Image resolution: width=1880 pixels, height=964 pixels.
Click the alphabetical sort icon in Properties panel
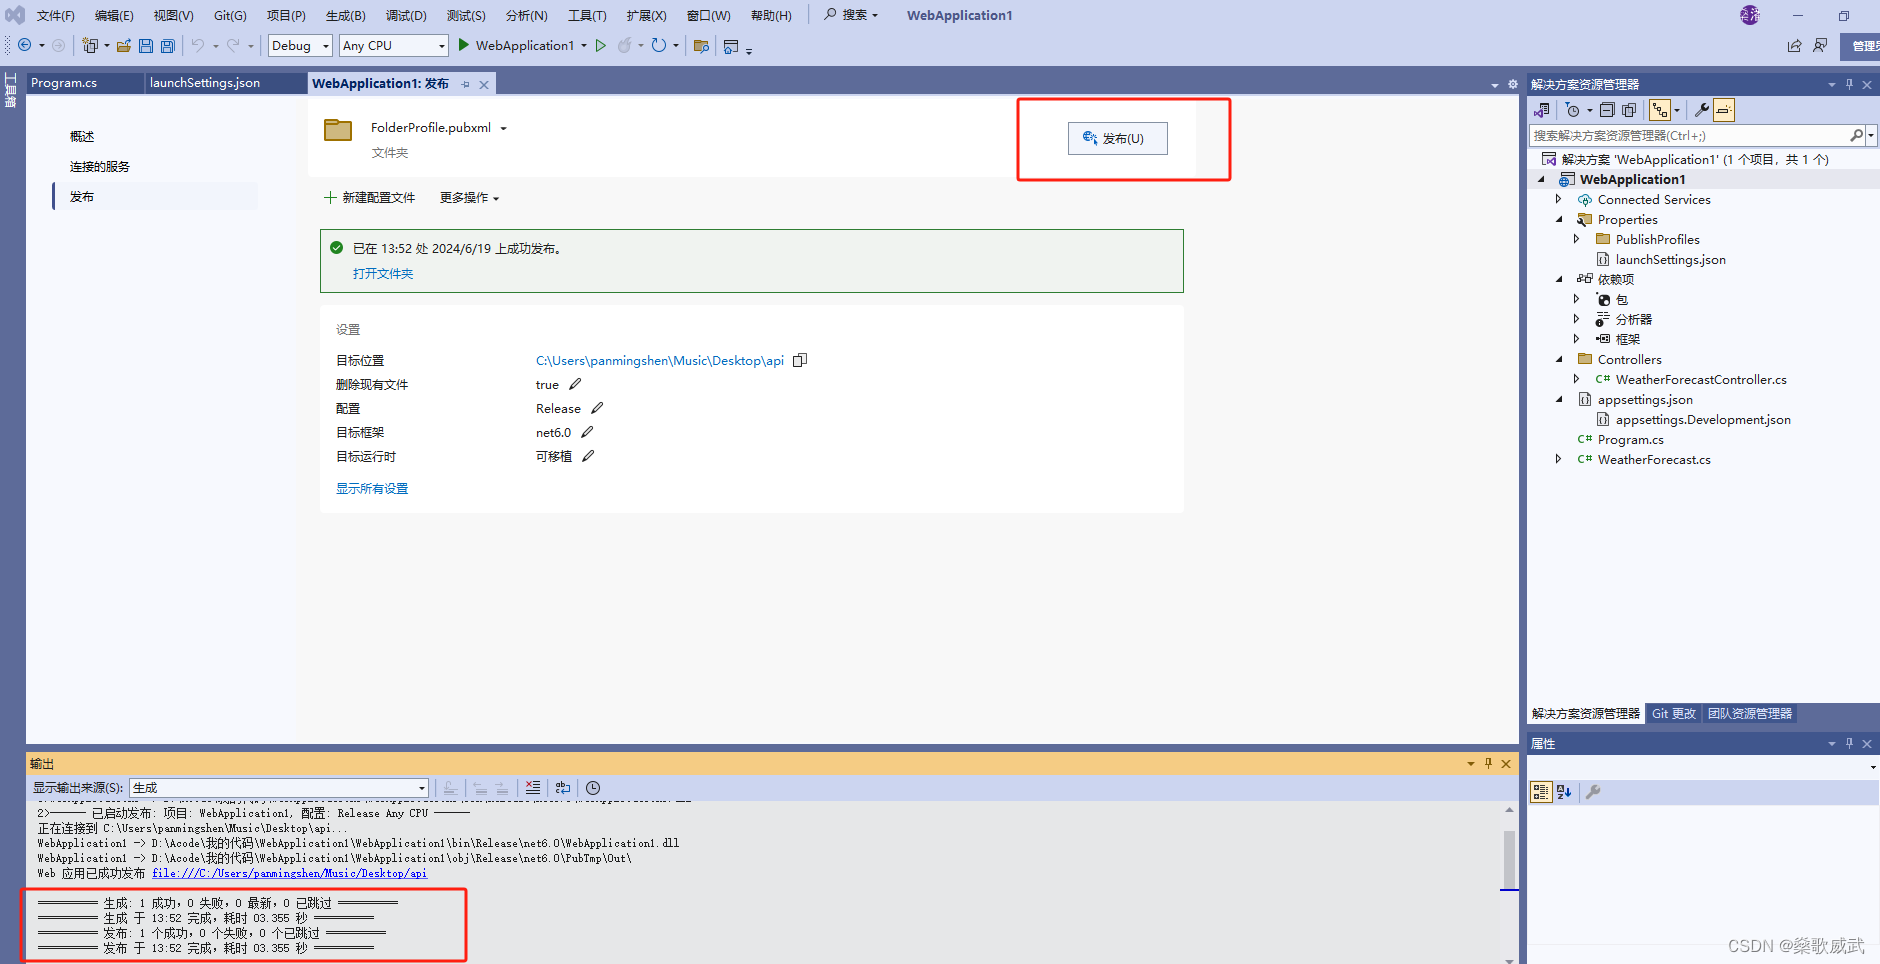point(1564,792)
